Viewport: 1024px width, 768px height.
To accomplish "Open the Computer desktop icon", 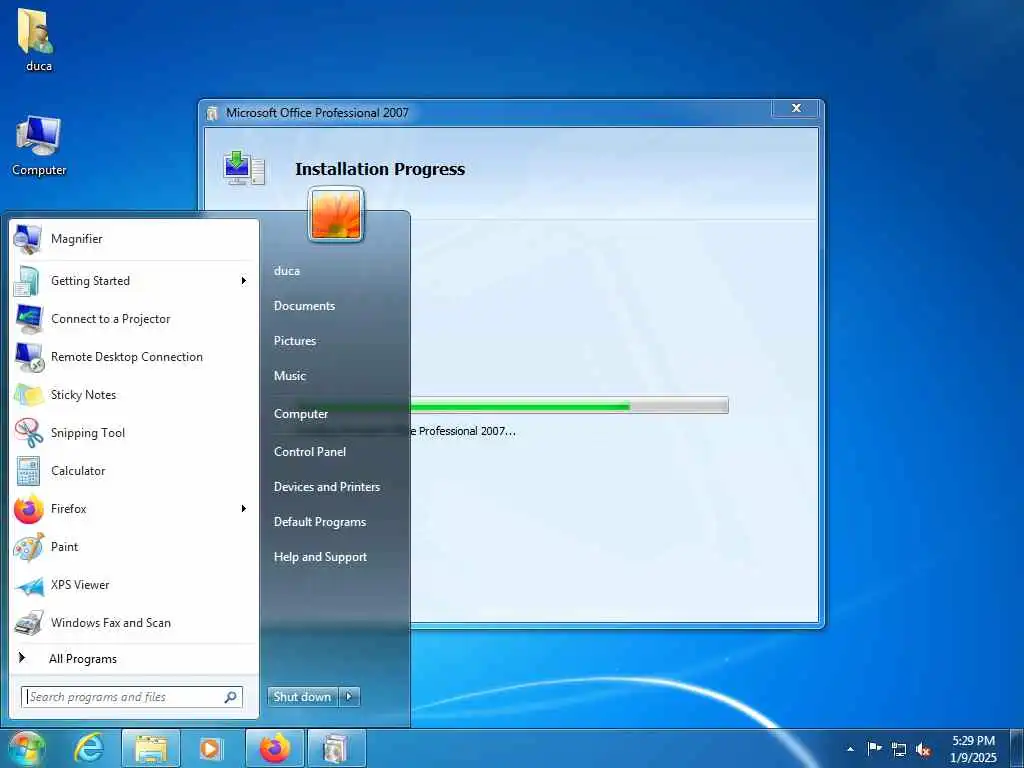I will 39,145.
